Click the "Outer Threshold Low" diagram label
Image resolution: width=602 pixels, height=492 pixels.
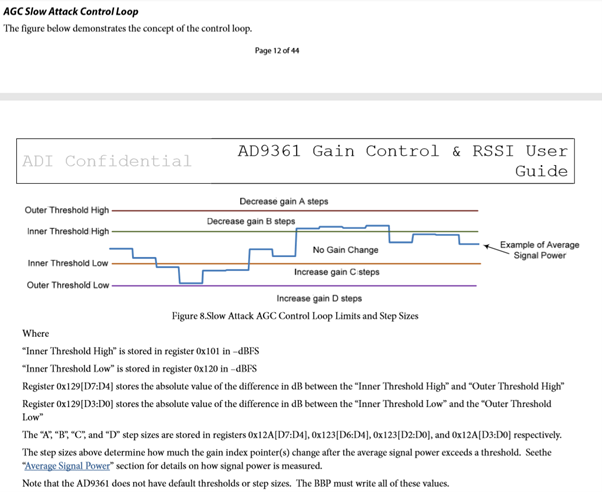tap(67, 285)
